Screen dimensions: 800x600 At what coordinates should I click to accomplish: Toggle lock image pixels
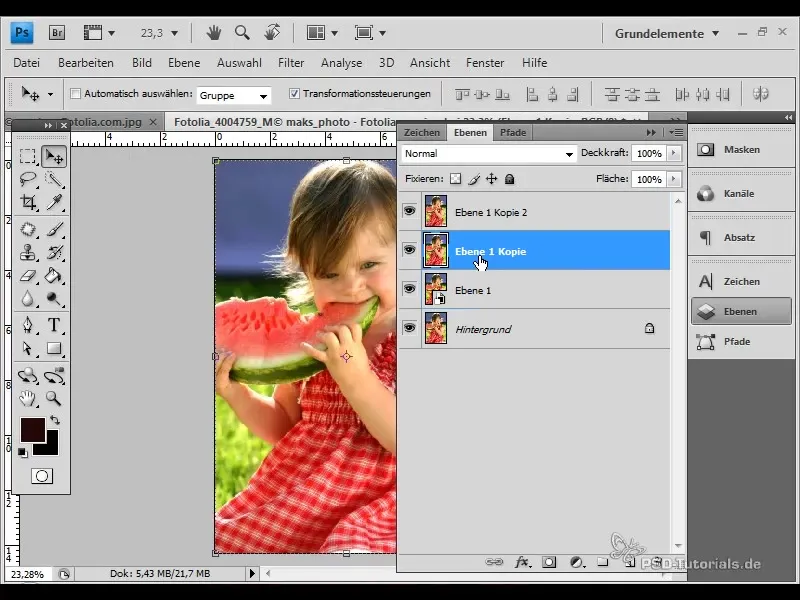(x=474, y=179)
